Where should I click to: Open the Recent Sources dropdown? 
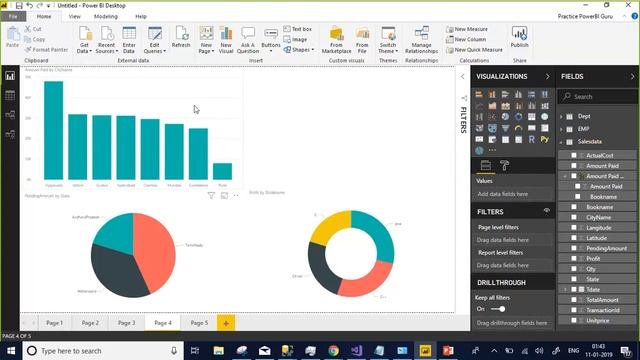106,40
